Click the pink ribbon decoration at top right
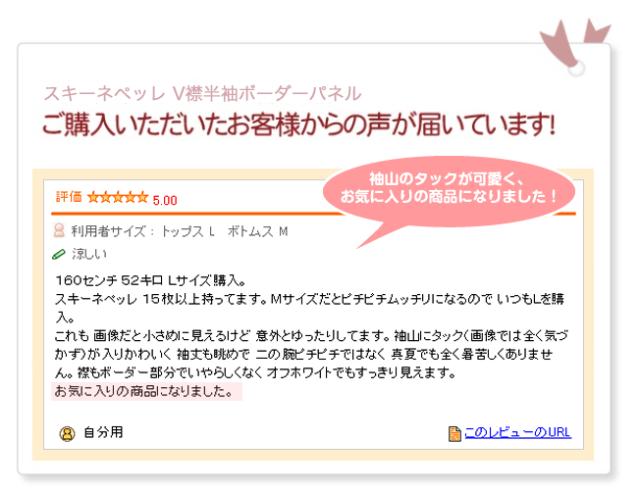Image resolution: width=640 pixels, height=490 pixels. click(x=575, y=47)
